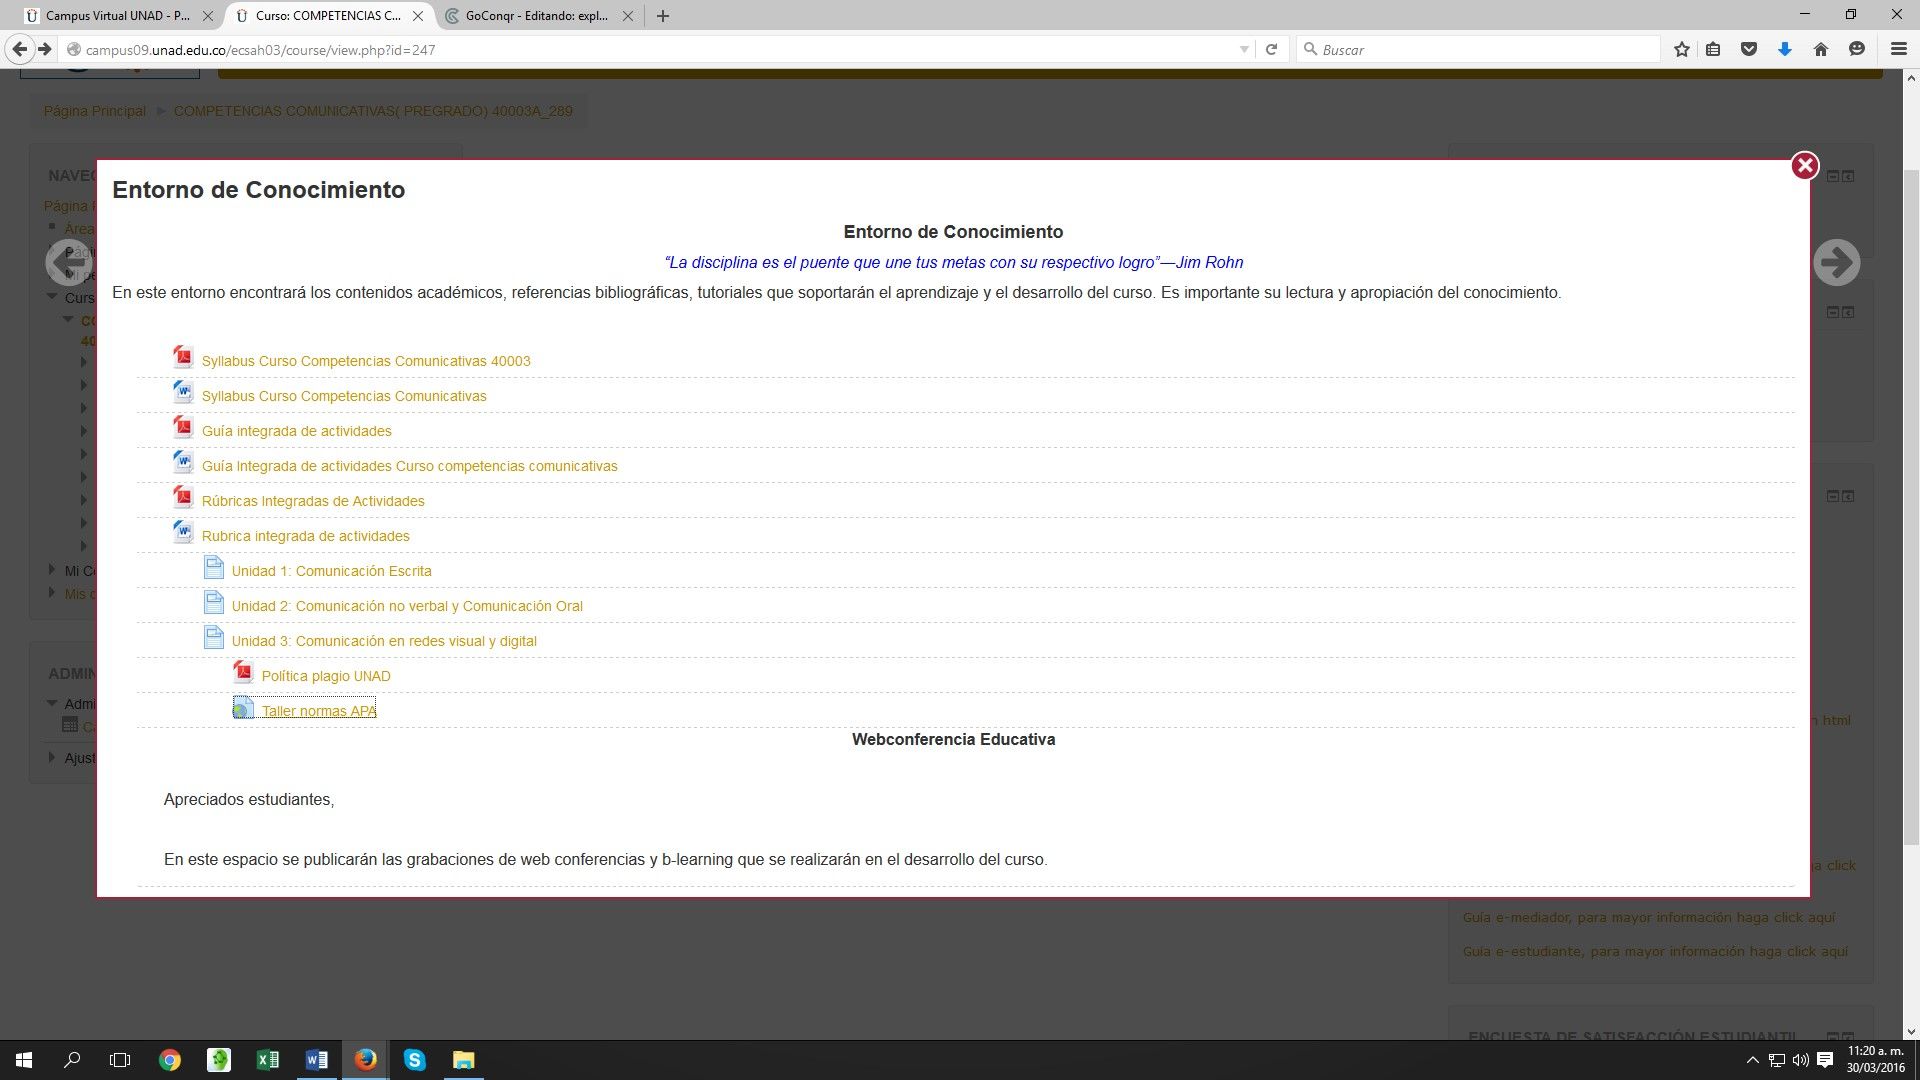1920x1080 pixels.
Task: Reload the current page
Action: pyautogui.click(x=1271, y=49)
